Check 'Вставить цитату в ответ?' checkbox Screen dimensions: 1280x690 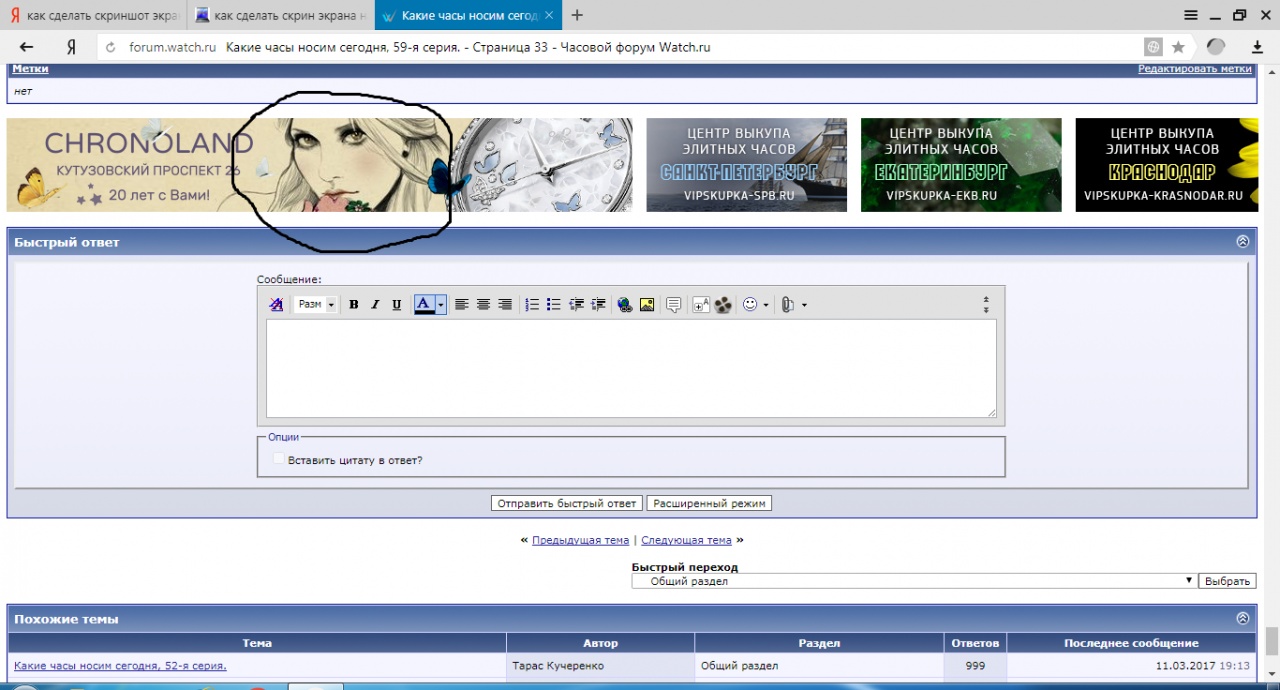[x=279, y=460]
